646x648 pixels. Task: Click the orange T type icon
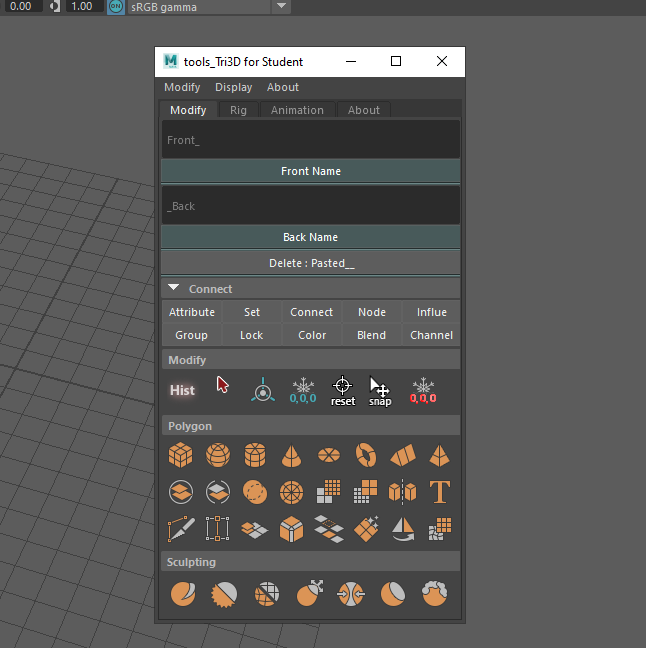tap(440, 492)
